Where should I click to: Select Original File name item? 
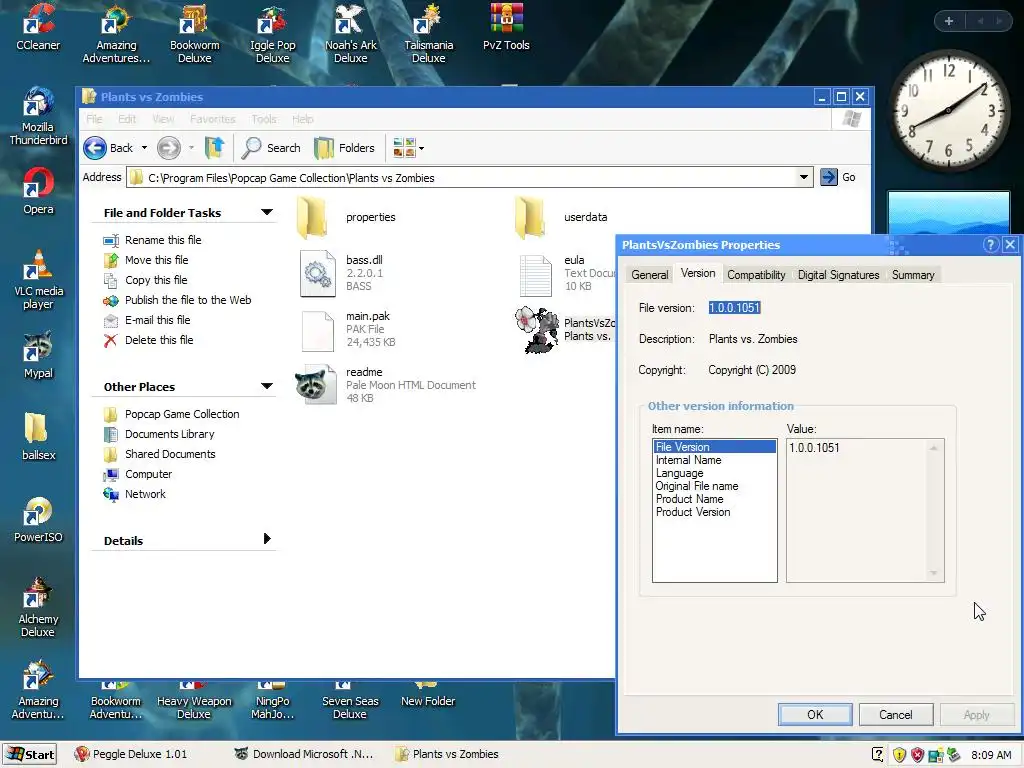pos(697,486)
